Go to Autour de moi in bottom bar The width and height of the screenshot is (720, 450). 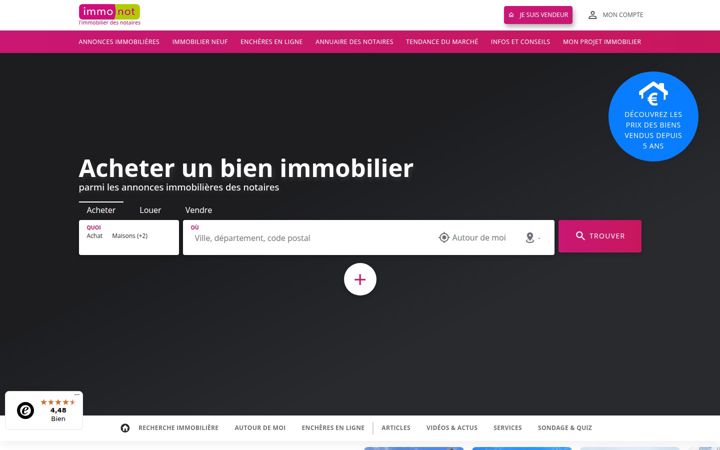[x=260, y=428]
